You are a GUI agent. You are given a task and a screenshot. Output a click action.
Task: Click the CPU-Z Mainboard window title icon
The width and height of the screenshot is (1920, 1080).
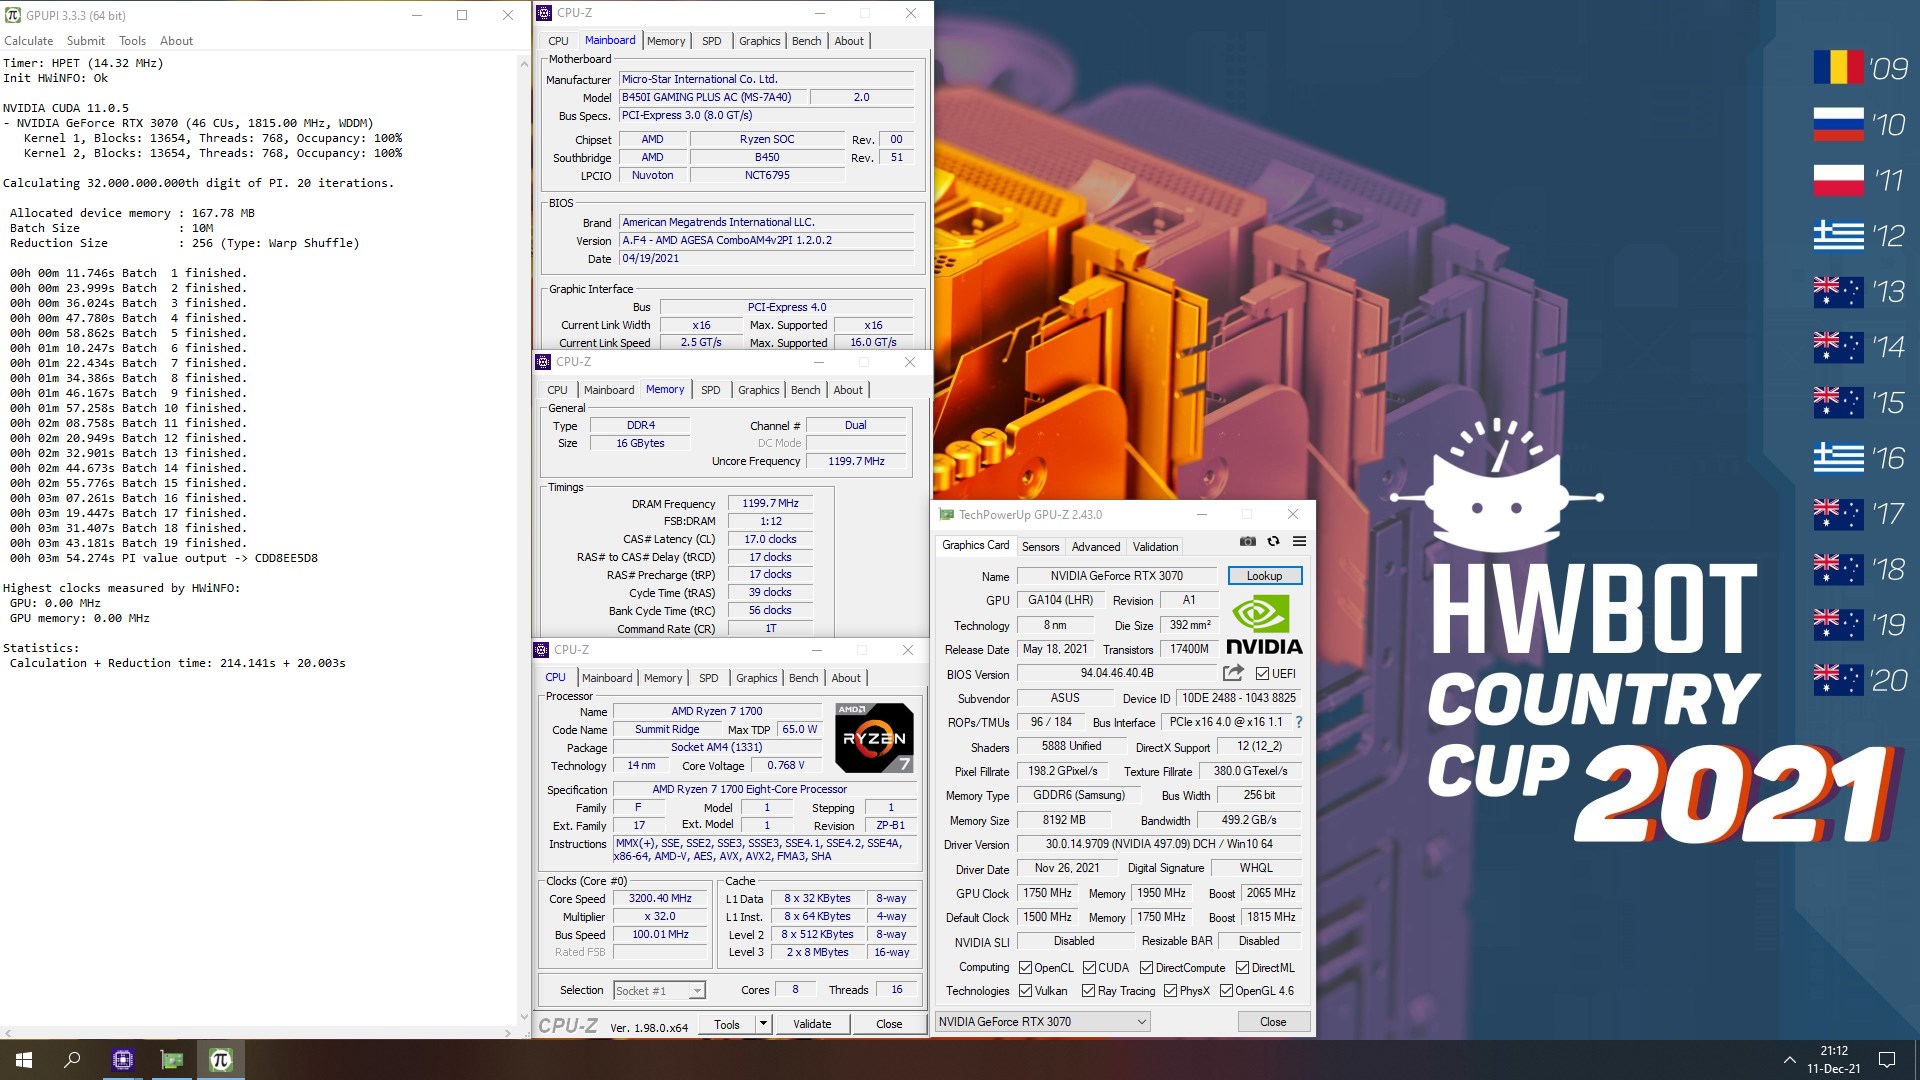(x=544, y=13)
